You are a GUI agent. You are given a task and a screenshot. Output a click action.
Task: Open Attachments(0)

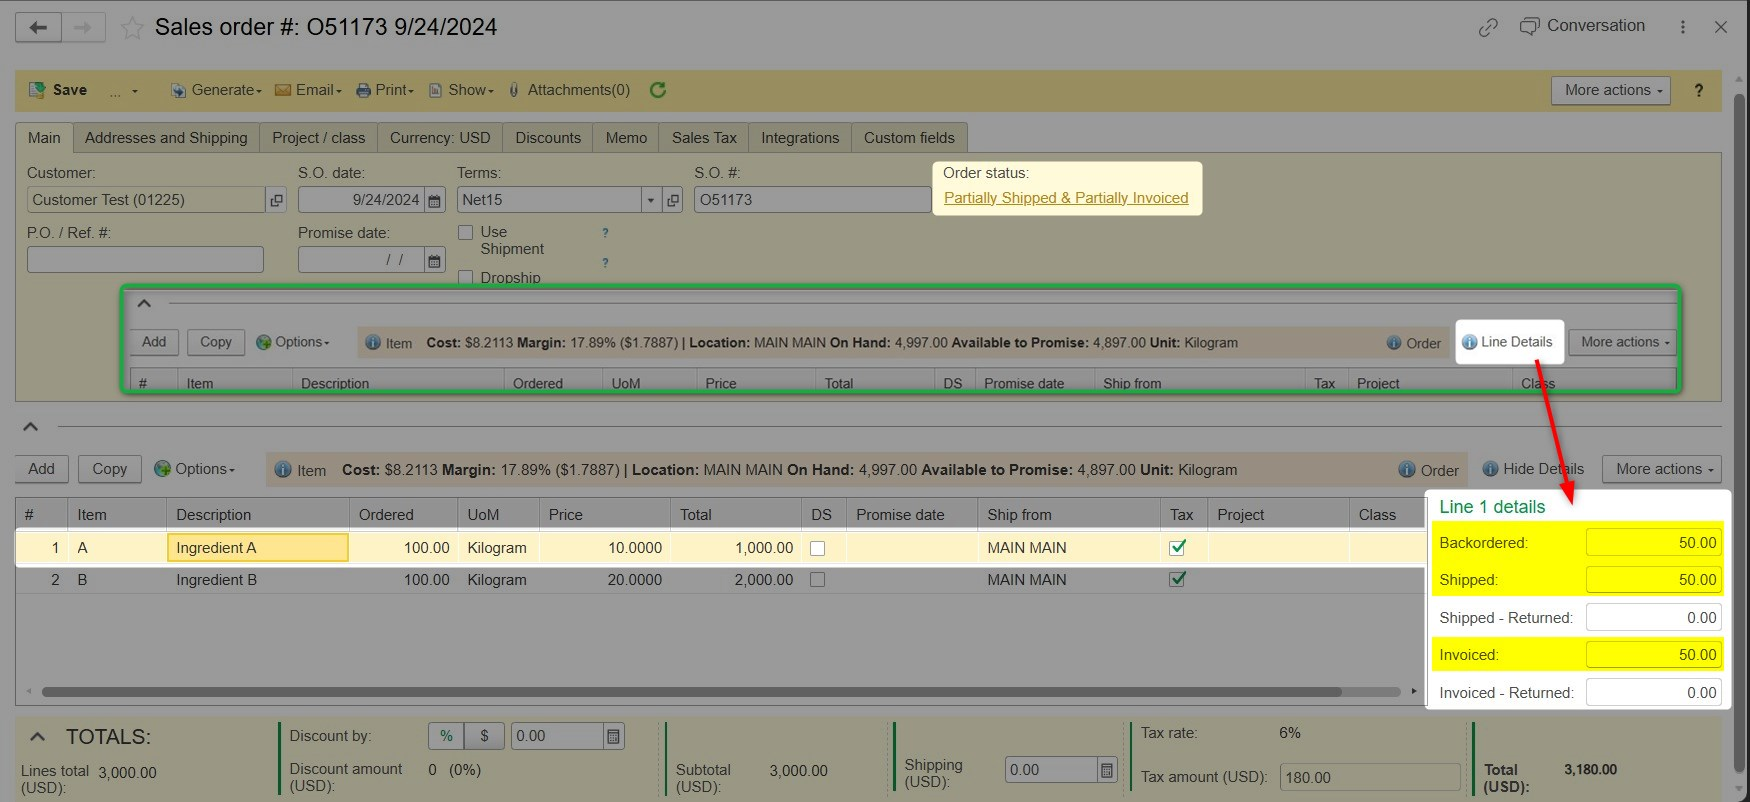[569, 90]
